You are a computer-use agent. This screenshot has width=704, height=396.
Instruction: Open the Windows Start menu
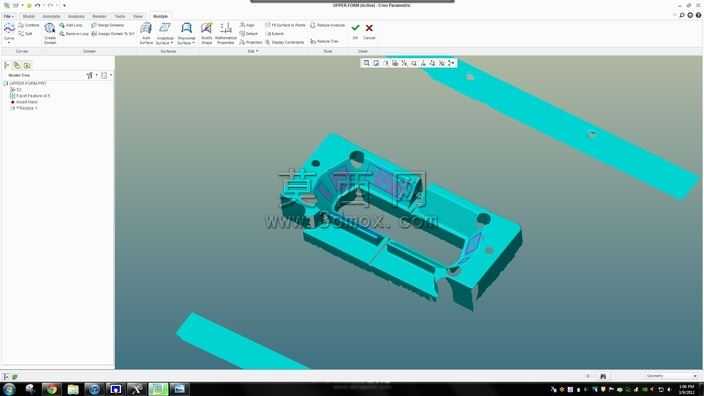(x=9, y=389)
